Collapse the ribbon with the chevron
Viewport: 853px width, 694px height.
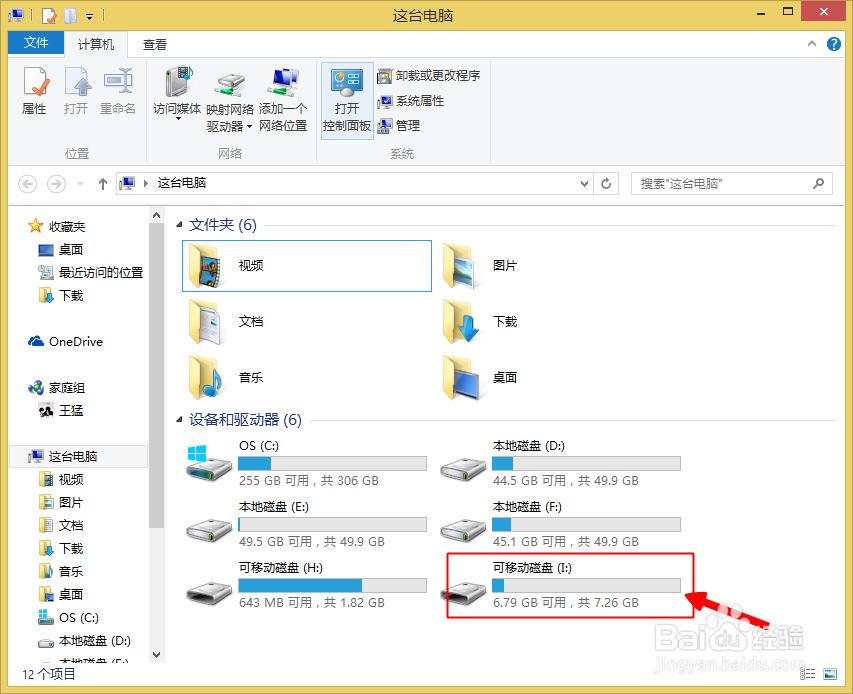pyautogui.click(x=812, y=44)
